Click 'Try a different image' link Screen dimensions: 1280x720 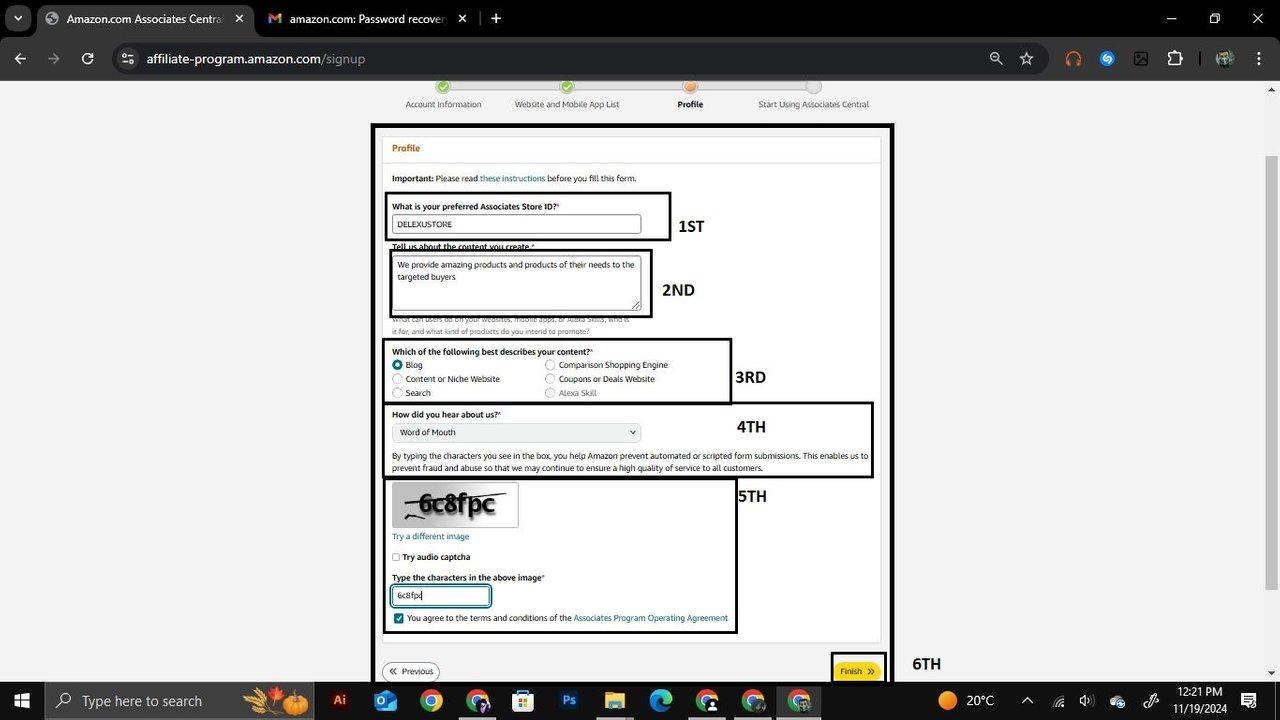coord(430,537)
